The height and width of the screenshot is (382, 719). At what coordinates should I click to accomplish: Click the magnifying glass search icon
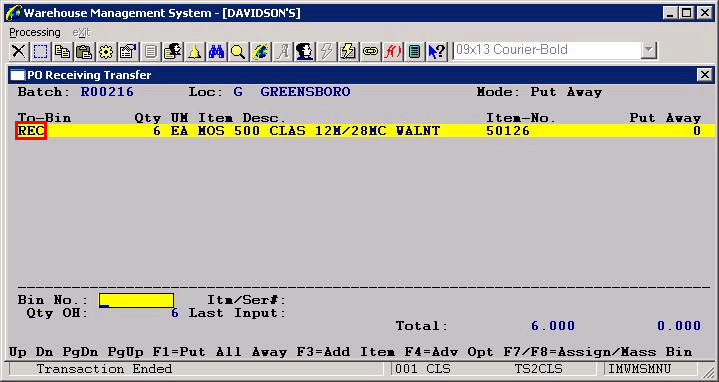pyautogui.click(x=238, y=51)
